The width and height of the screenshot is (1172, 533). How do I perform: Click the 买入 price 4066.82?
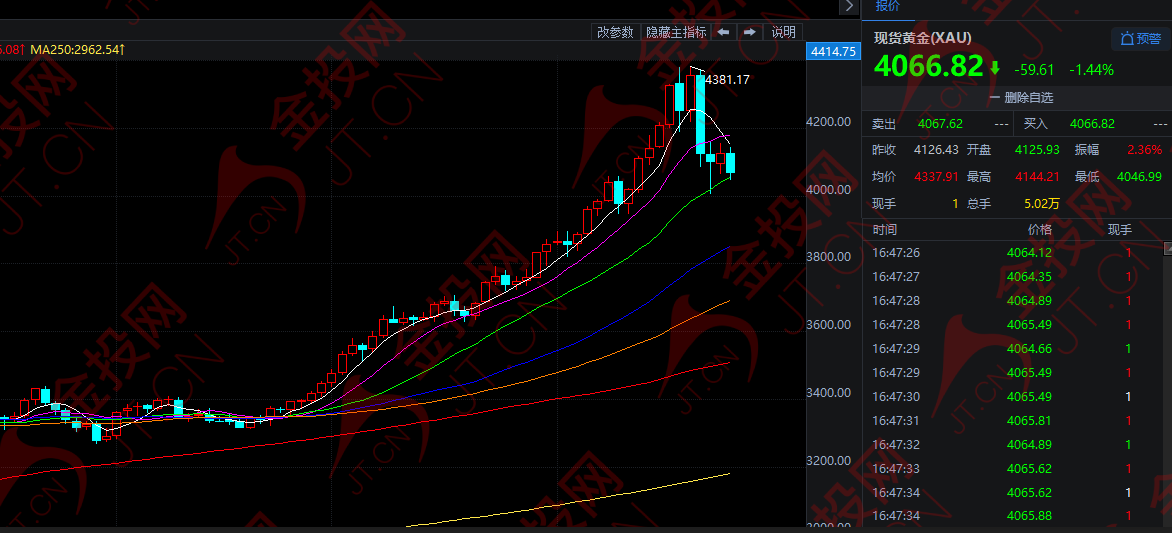[x=1092, y=124]
